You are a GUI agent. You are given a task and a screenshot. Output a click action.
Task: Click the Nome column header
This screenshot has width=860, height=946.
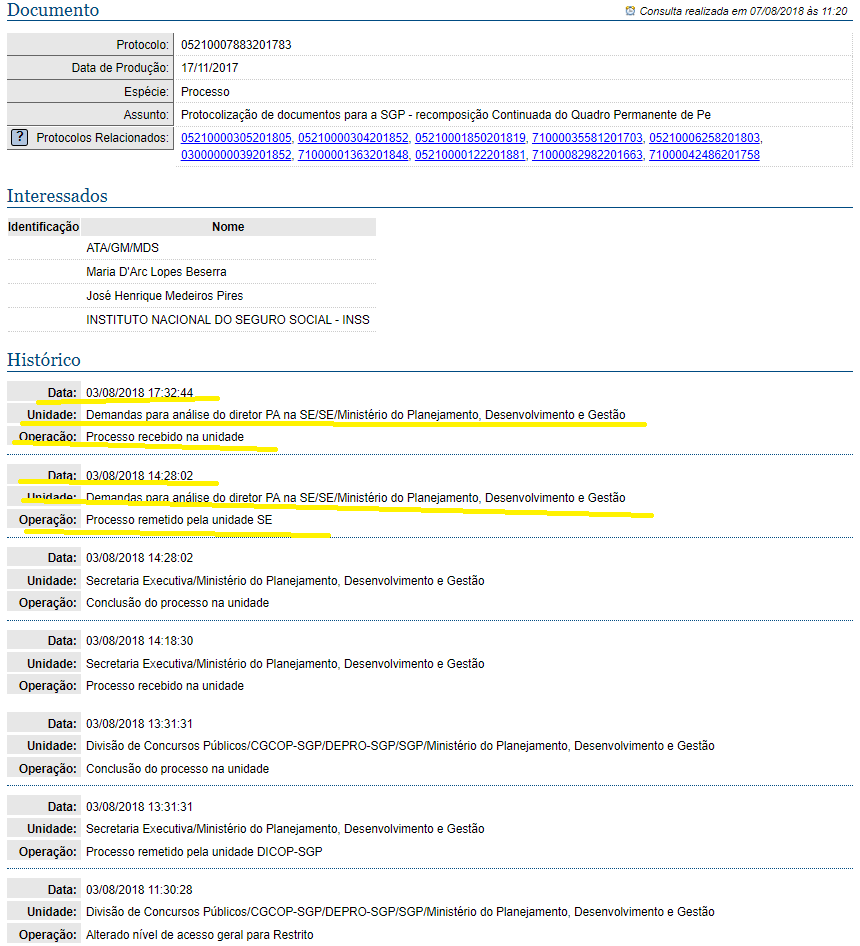(228, 227)
